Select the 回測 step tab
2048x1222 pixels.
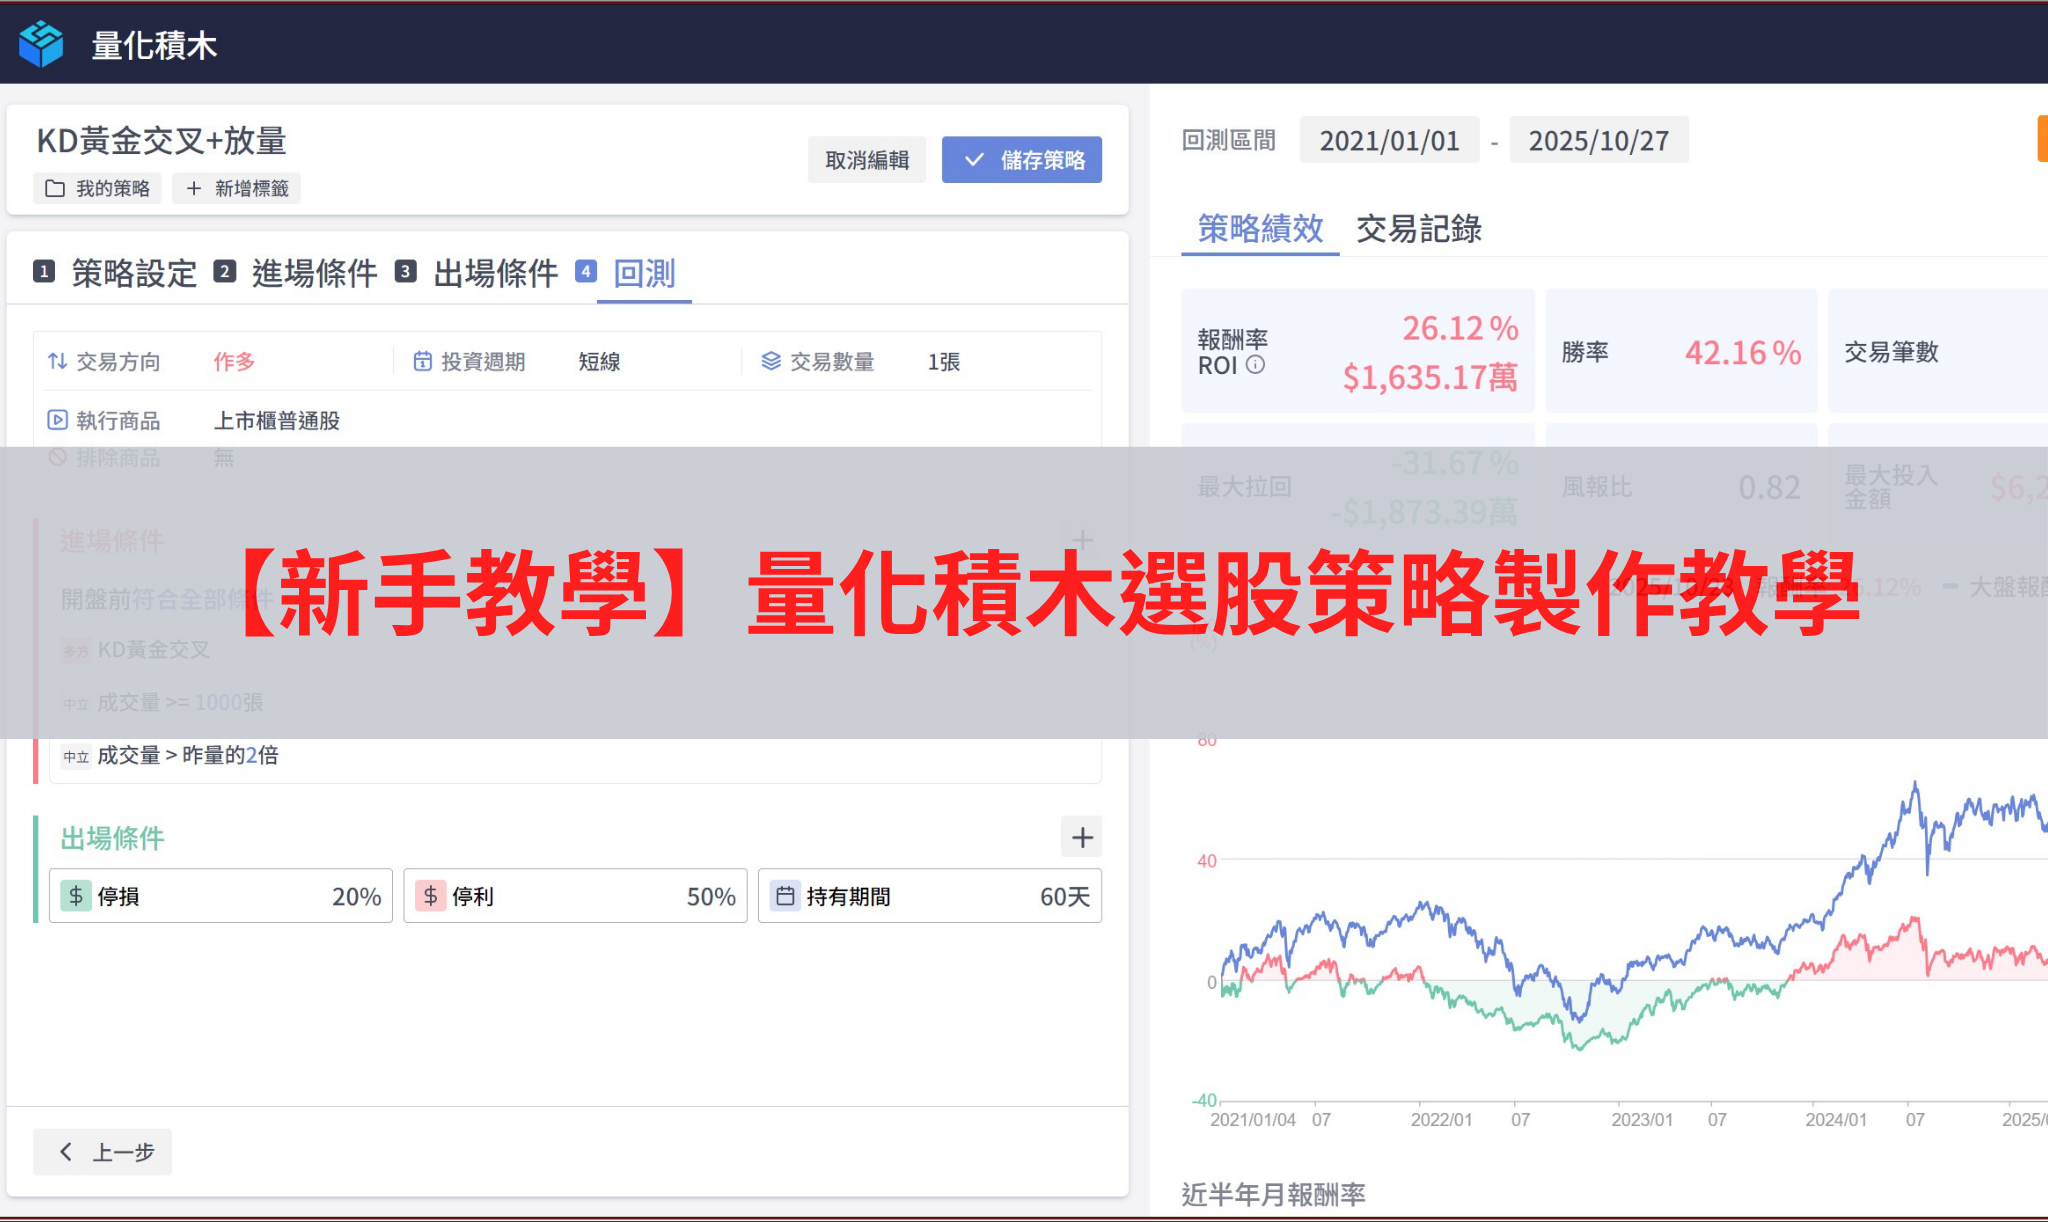643,274
